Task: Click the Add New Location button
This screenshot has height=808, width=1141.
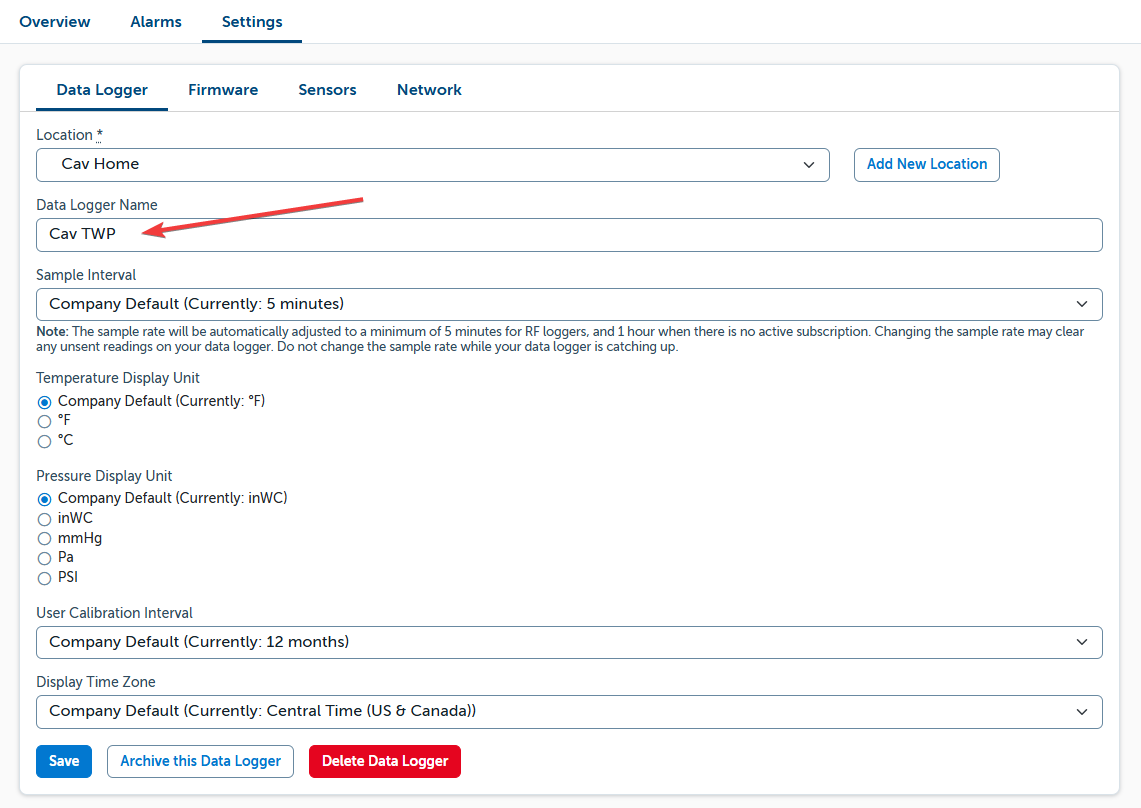Action: [x=926, y=164]
